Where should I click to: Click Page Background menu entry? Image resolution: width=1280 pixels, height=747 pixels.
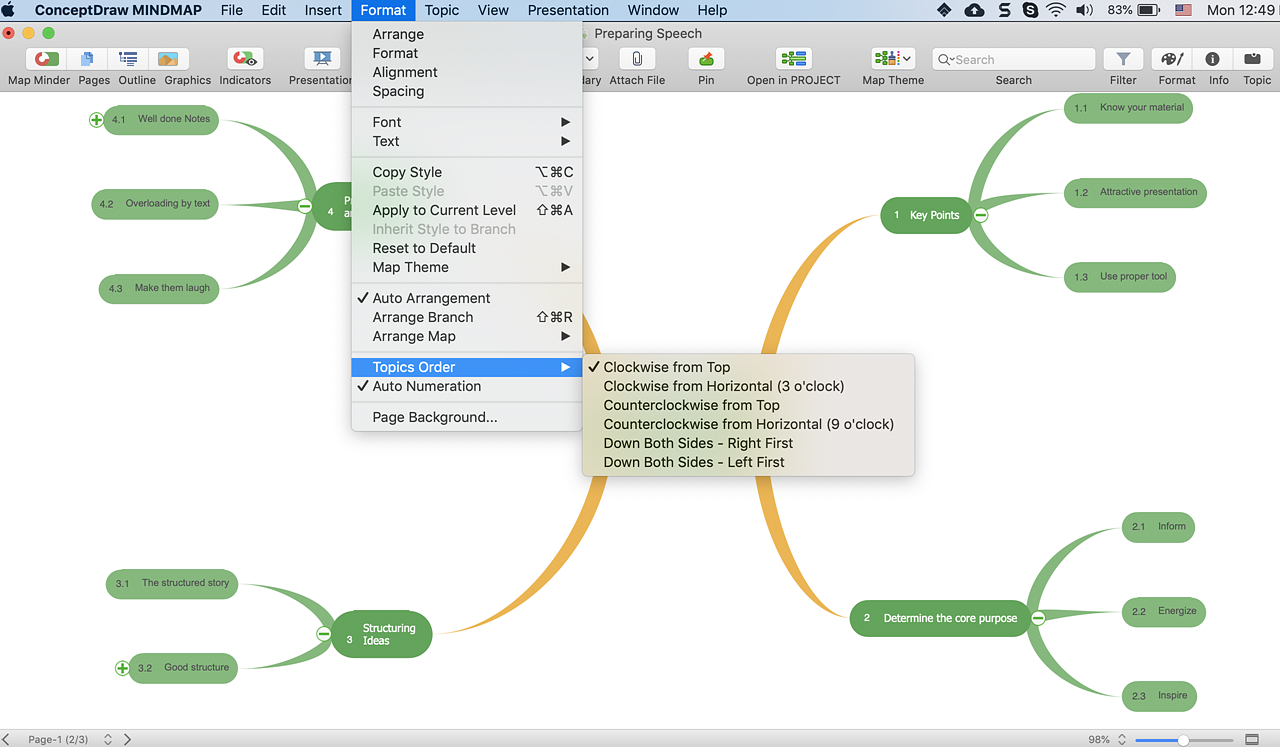click(434, 417)
